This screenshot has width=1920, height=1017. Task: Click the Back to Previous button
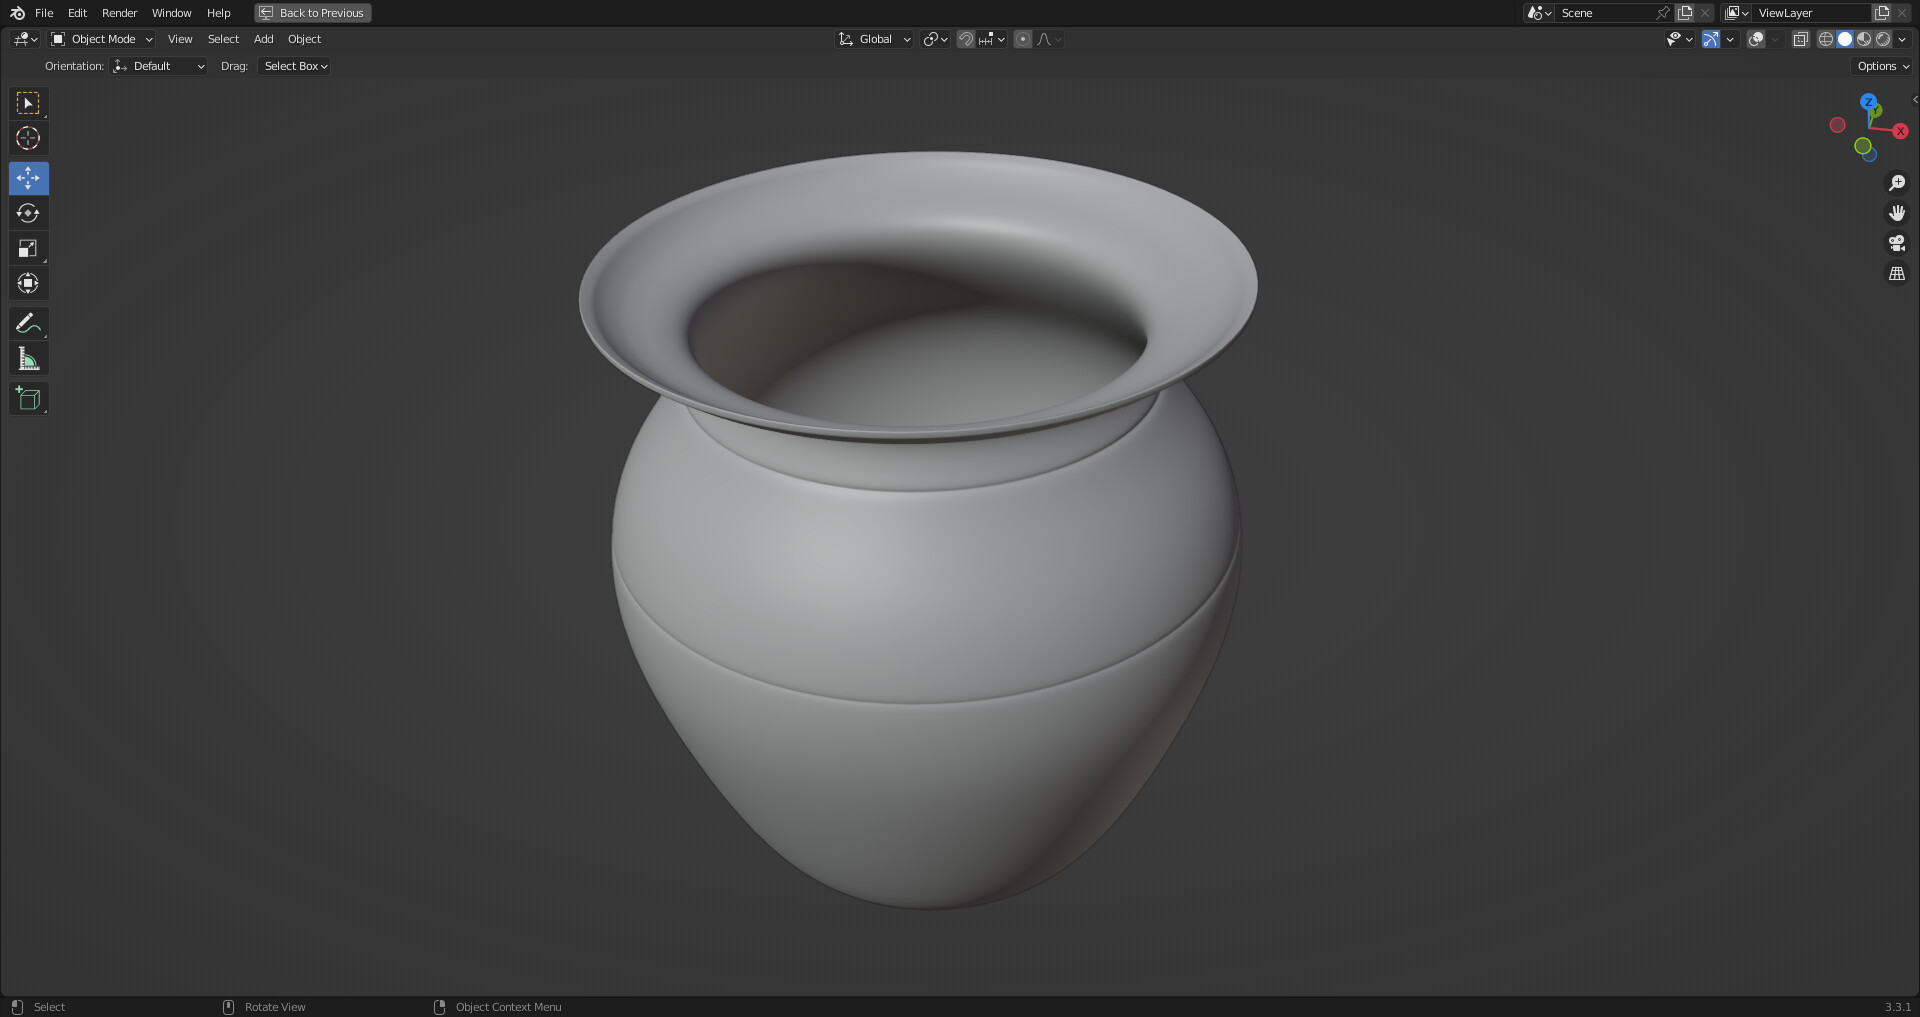pos(312,13)
